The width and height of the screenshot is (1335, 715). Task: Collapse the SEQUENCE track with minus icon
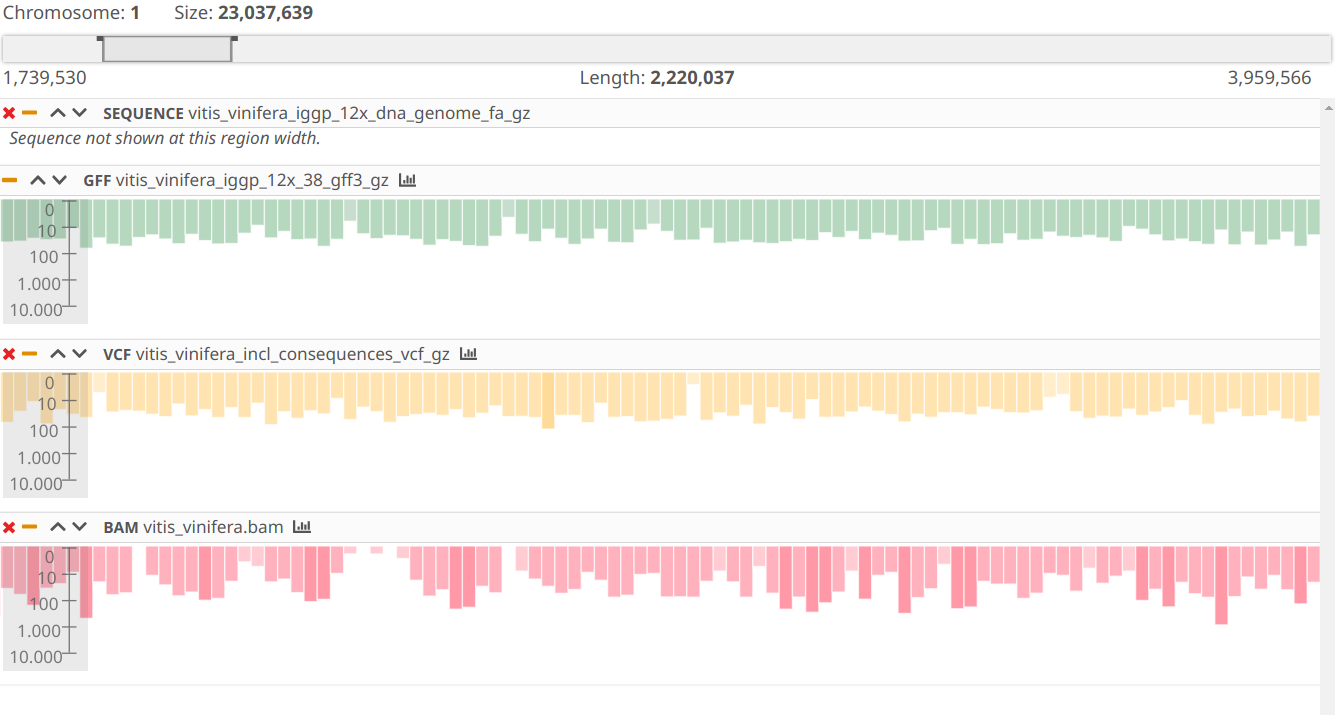click(30, 114)
